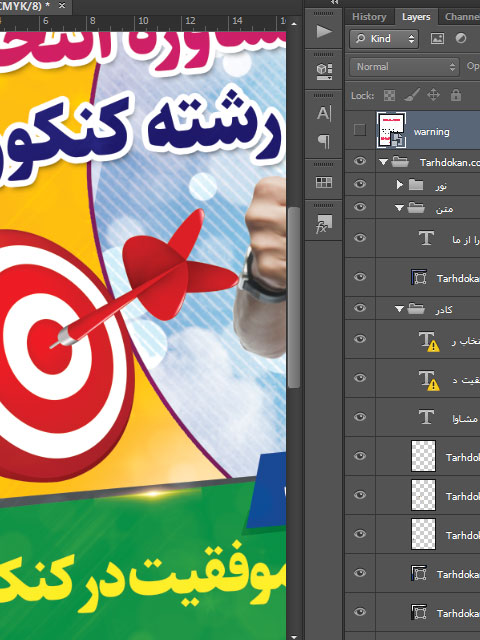
Task: Hide the 'مشاوا' text layer
Action: [x=360, y=417]
